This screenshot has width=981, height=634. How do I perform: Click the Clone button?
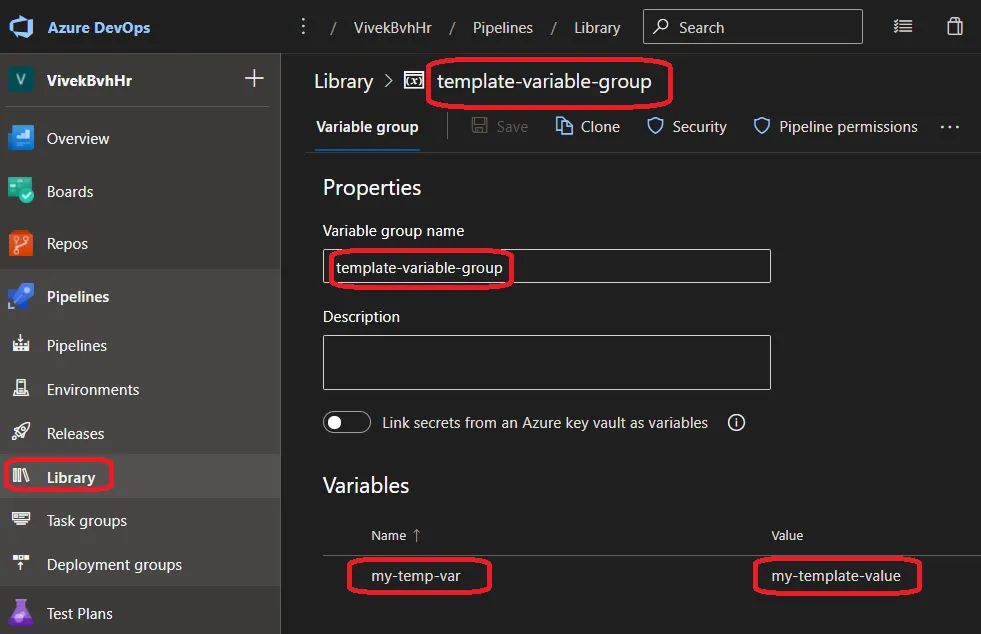(x=588, y=127)
